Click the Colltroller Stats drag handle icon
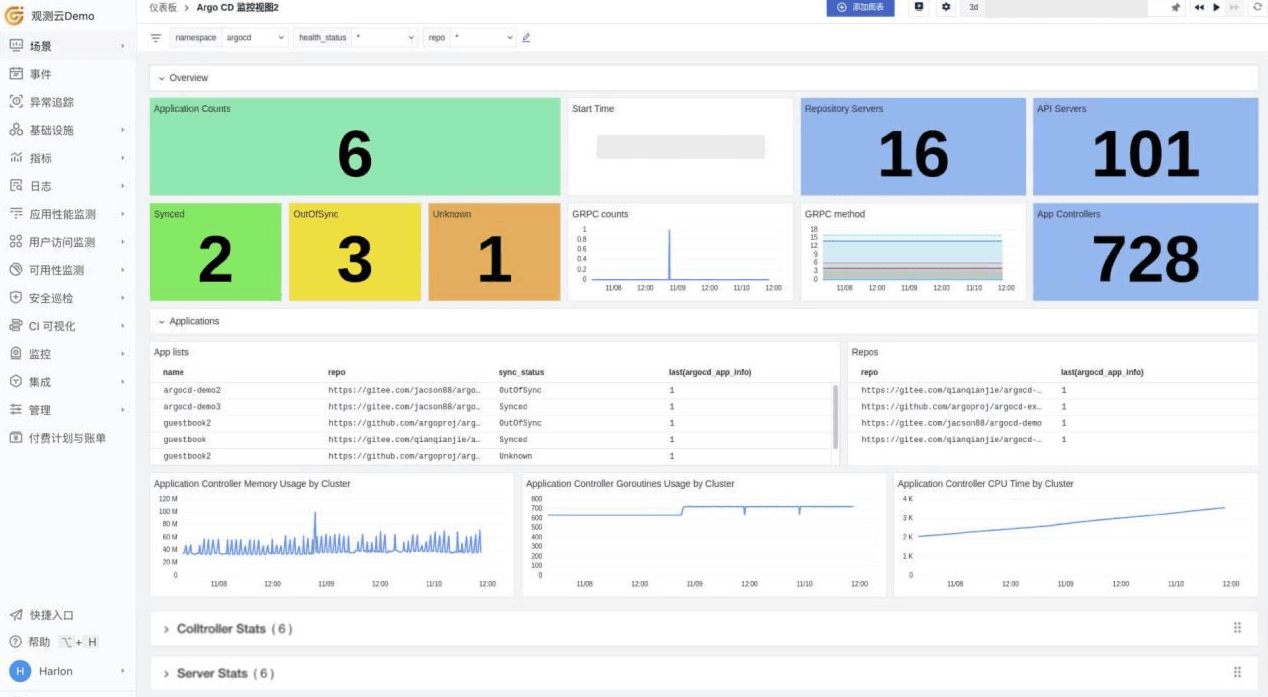Screen dimensions: 1268x697 [1237, 628]
